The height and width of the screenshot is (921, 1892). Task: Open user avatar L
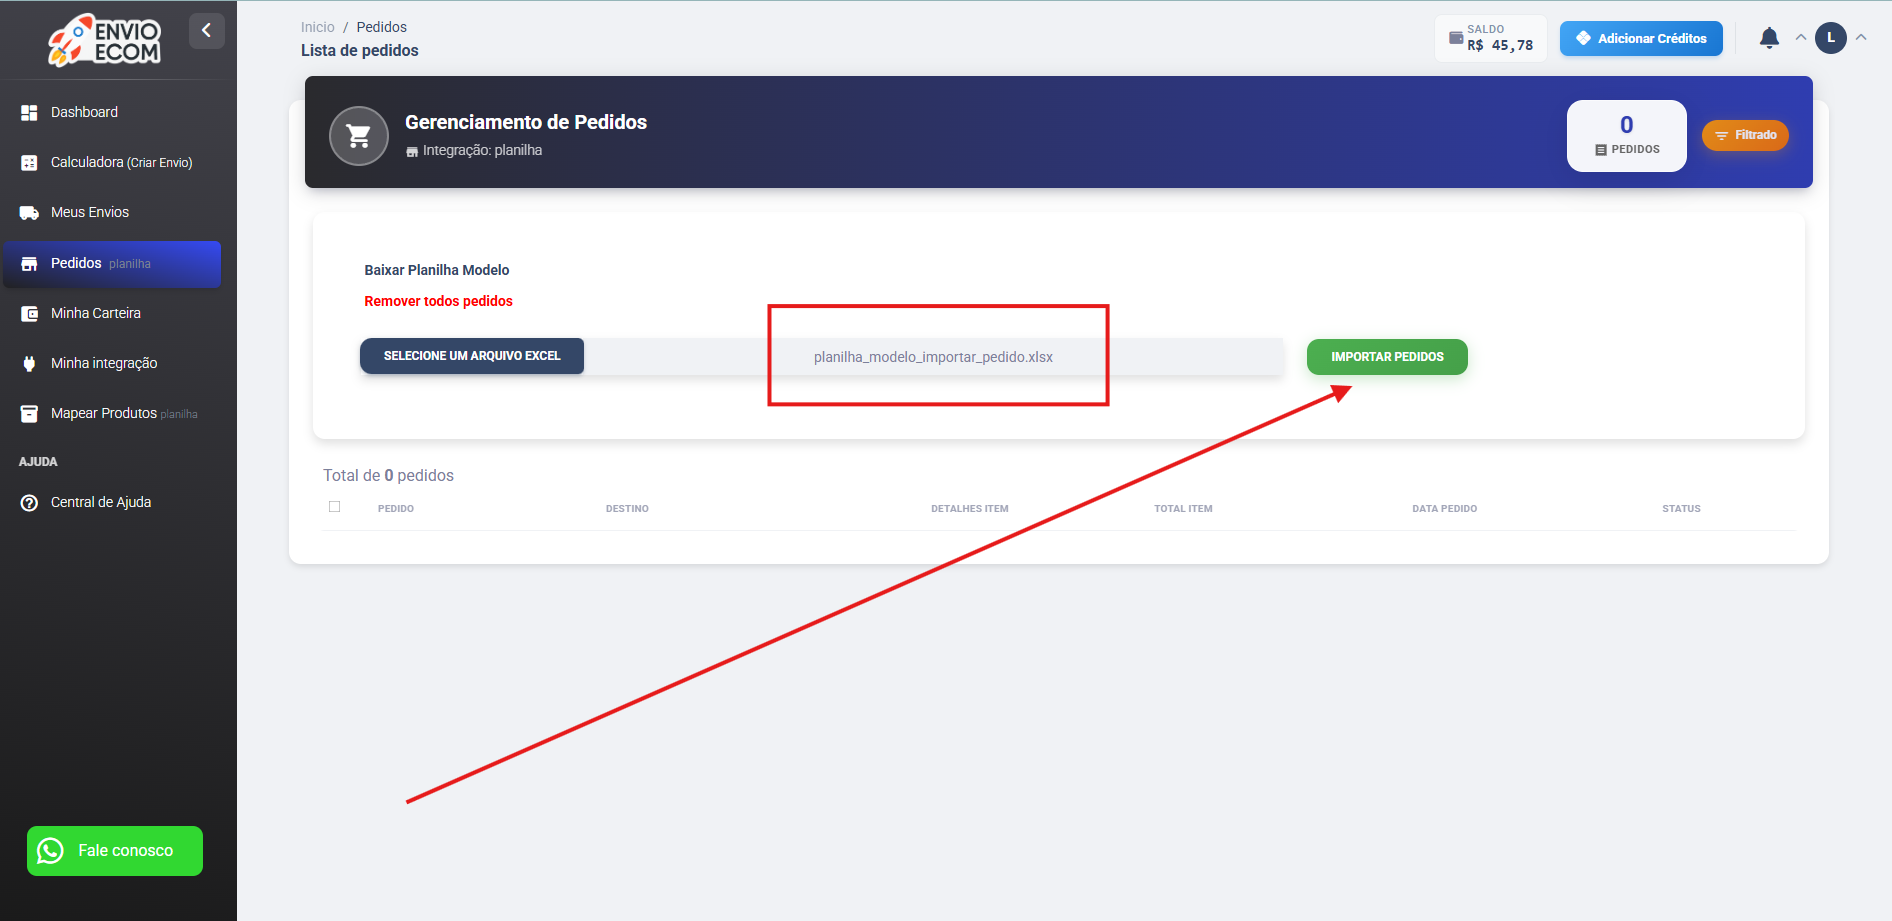[x=1831, y=38]
